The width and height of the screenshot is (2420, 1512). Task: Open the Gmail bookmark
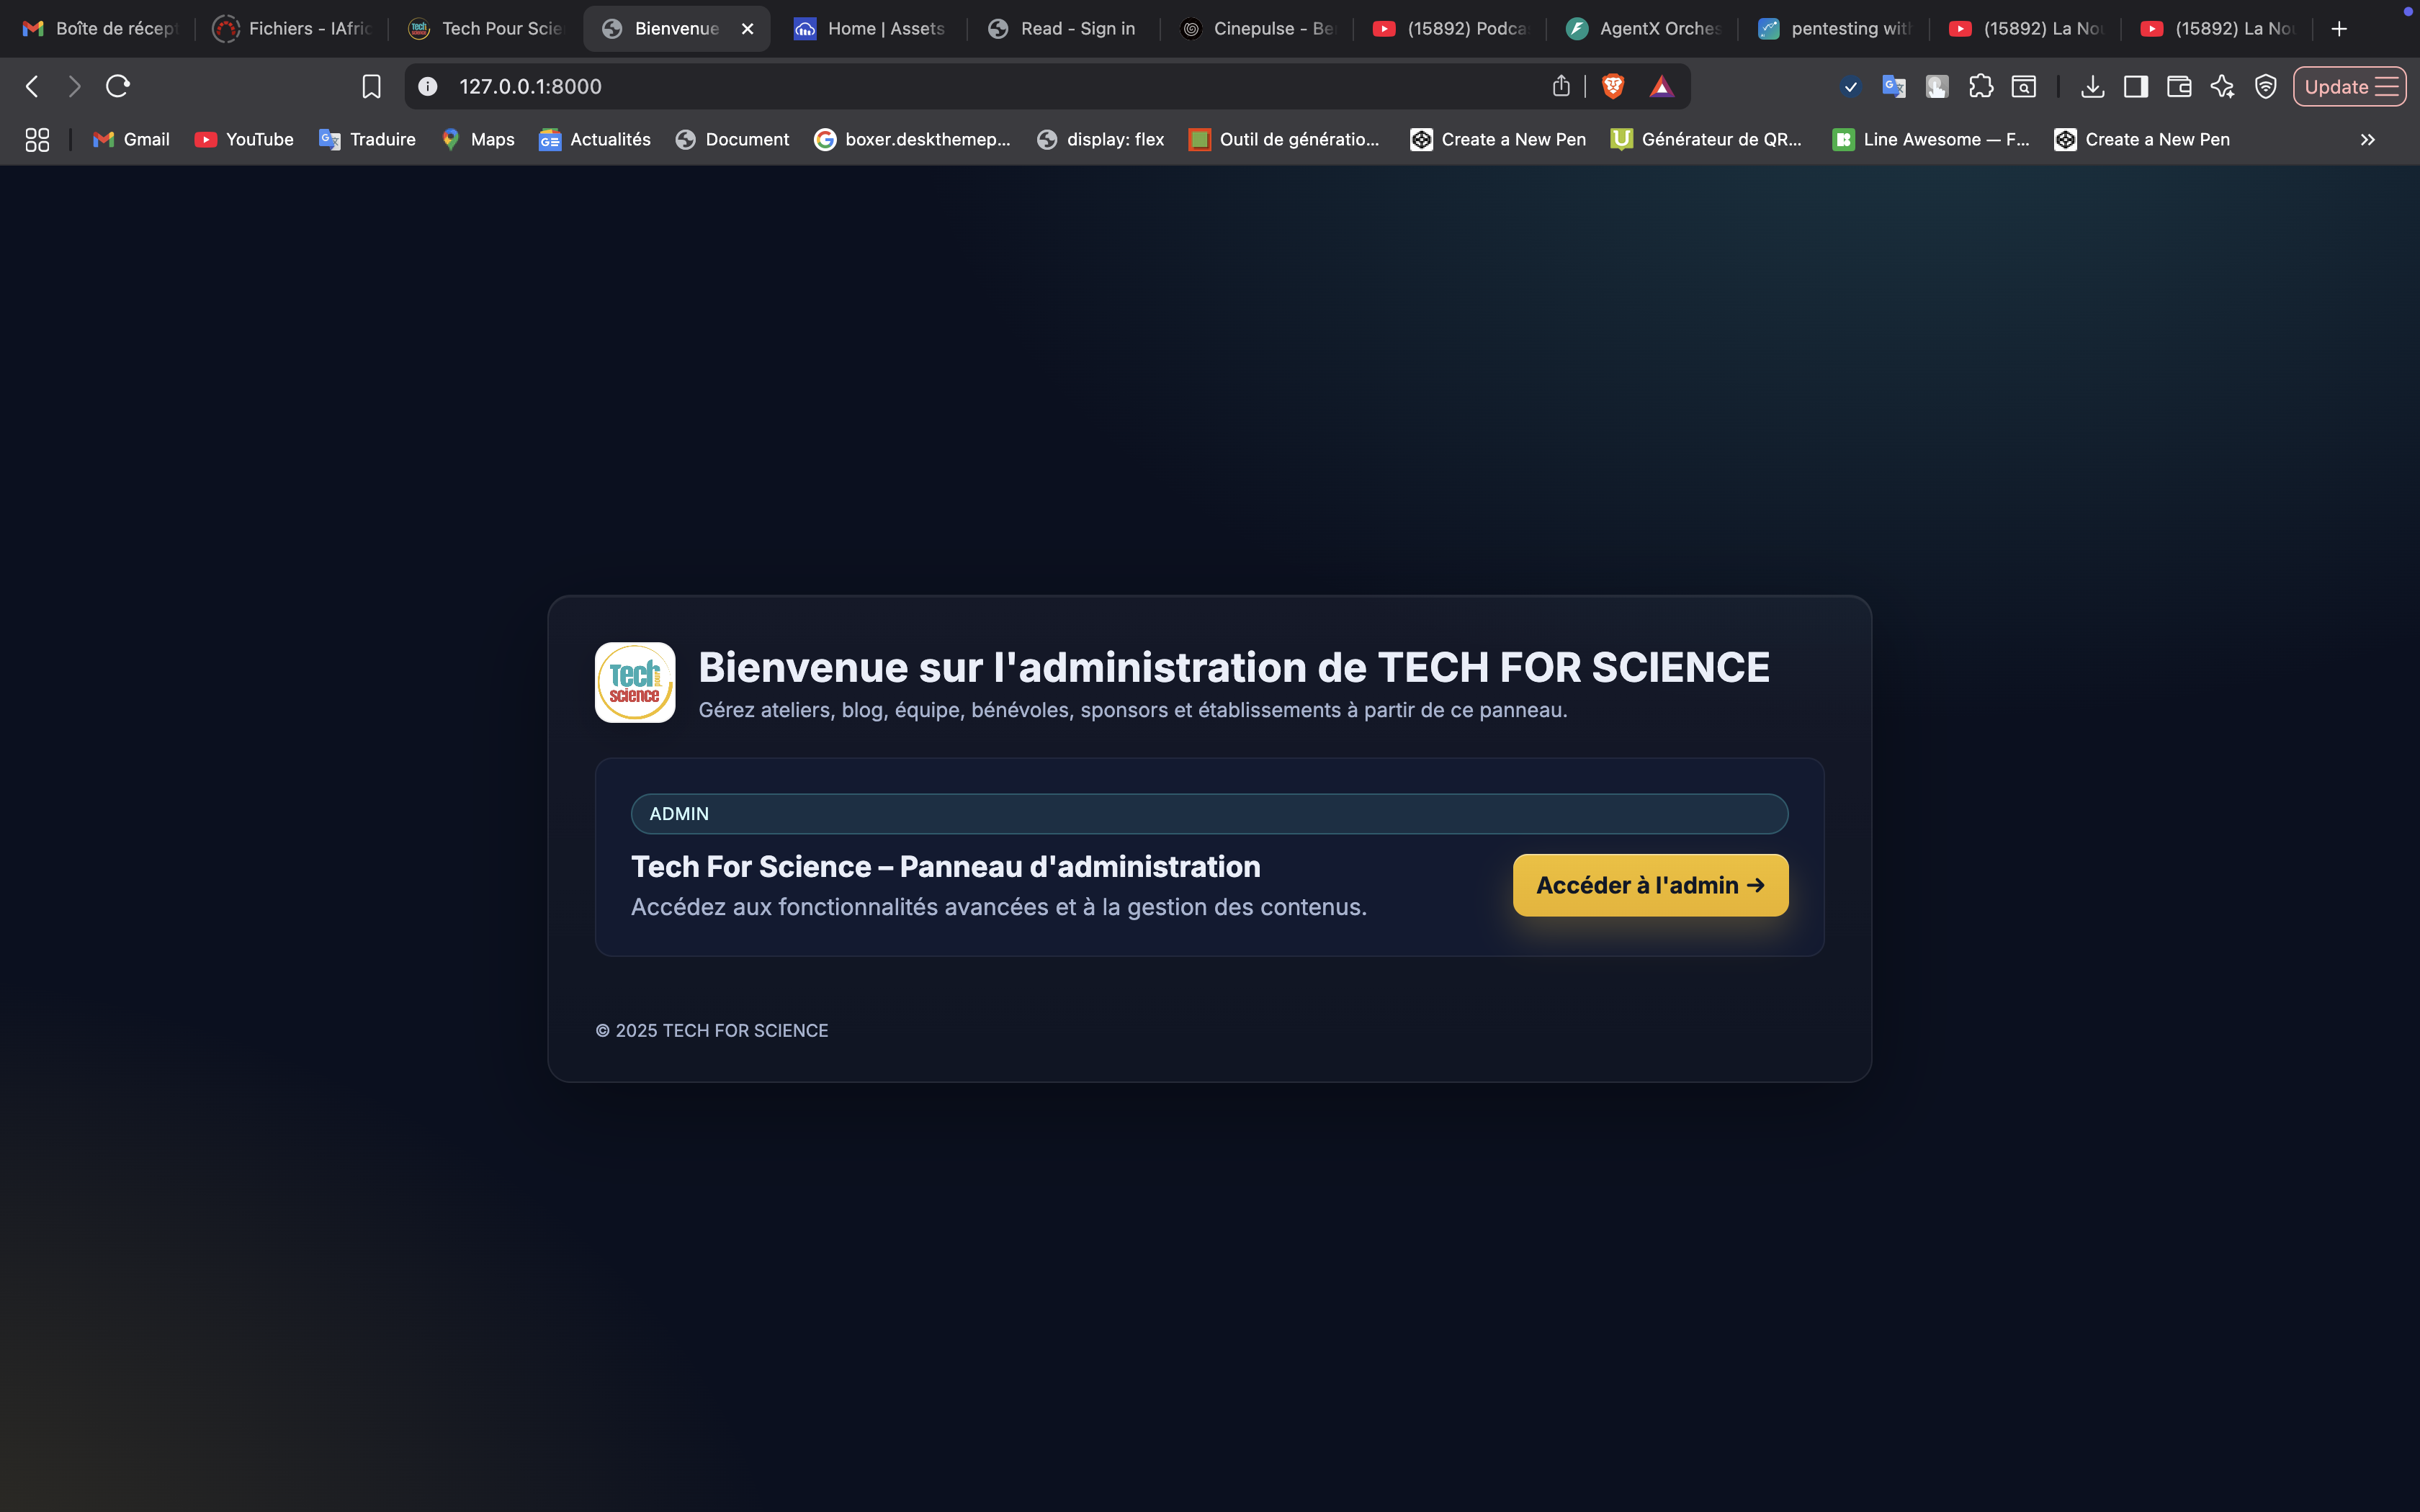click(x=131, y=140)
